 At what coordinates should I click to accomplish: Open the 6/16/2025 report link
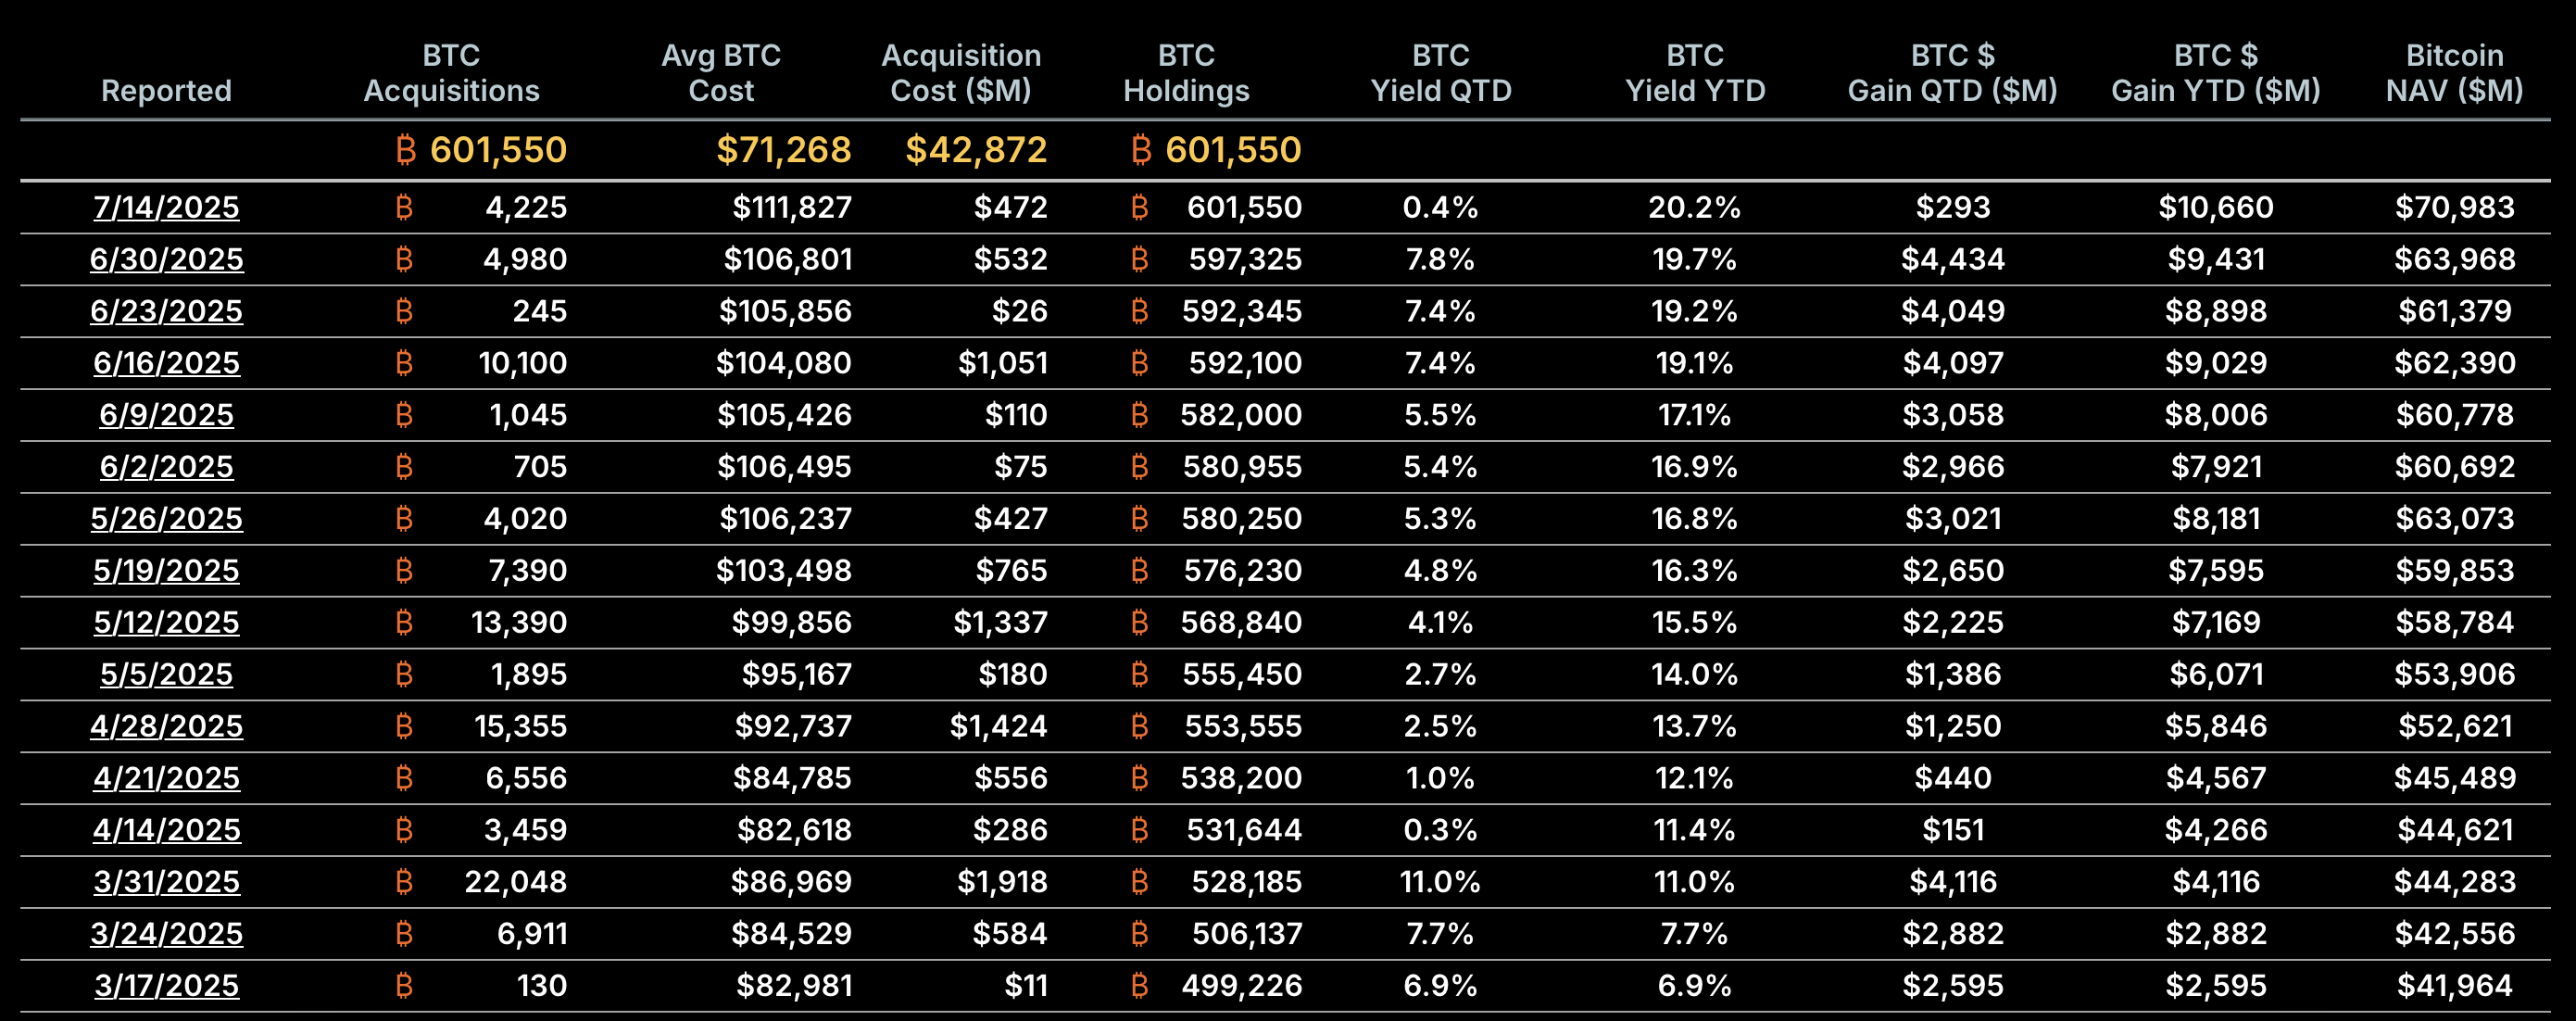click(166, 363)
